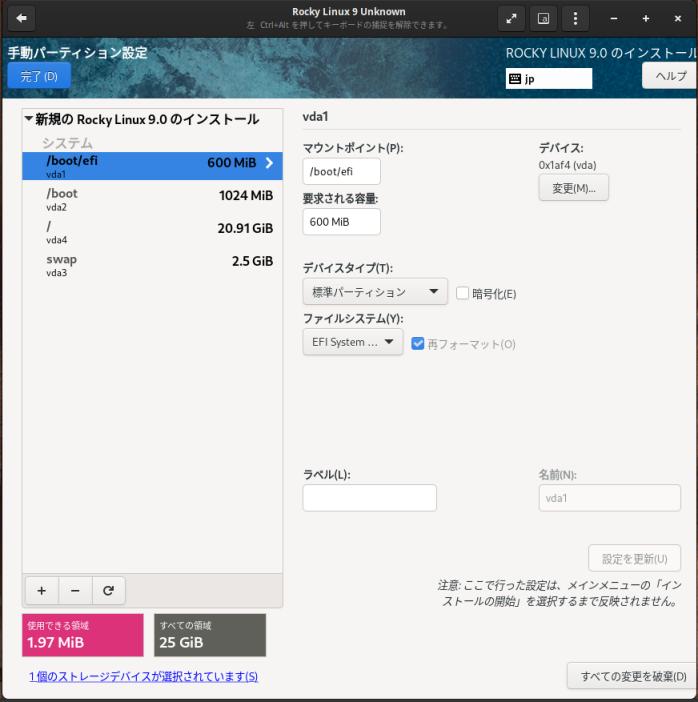Click the chevron arrow on the /boot/efi row
The width and height of the screenshot is (698, 702).
[x=269, y=163]
